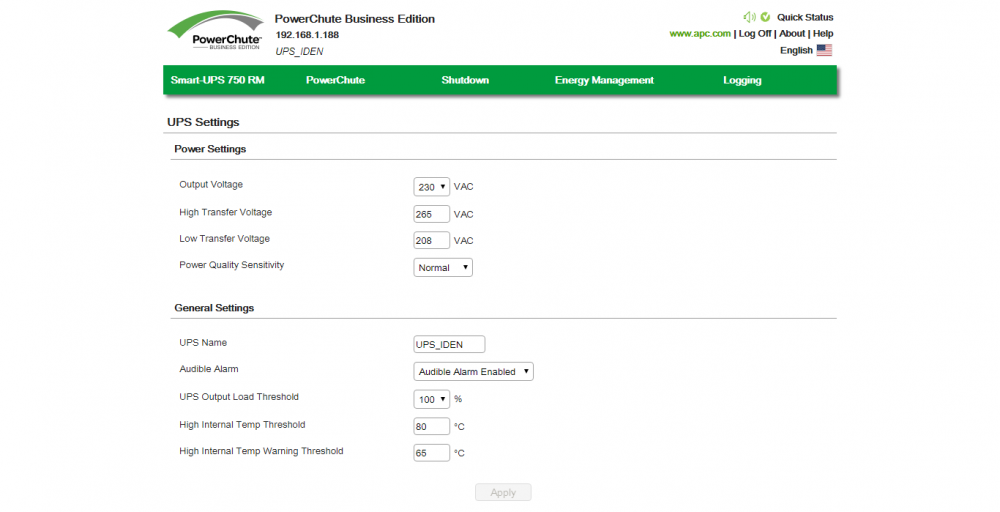Follow the www.apc.com link
This screenshot has height=512, width=1000.
coord(700,34)
